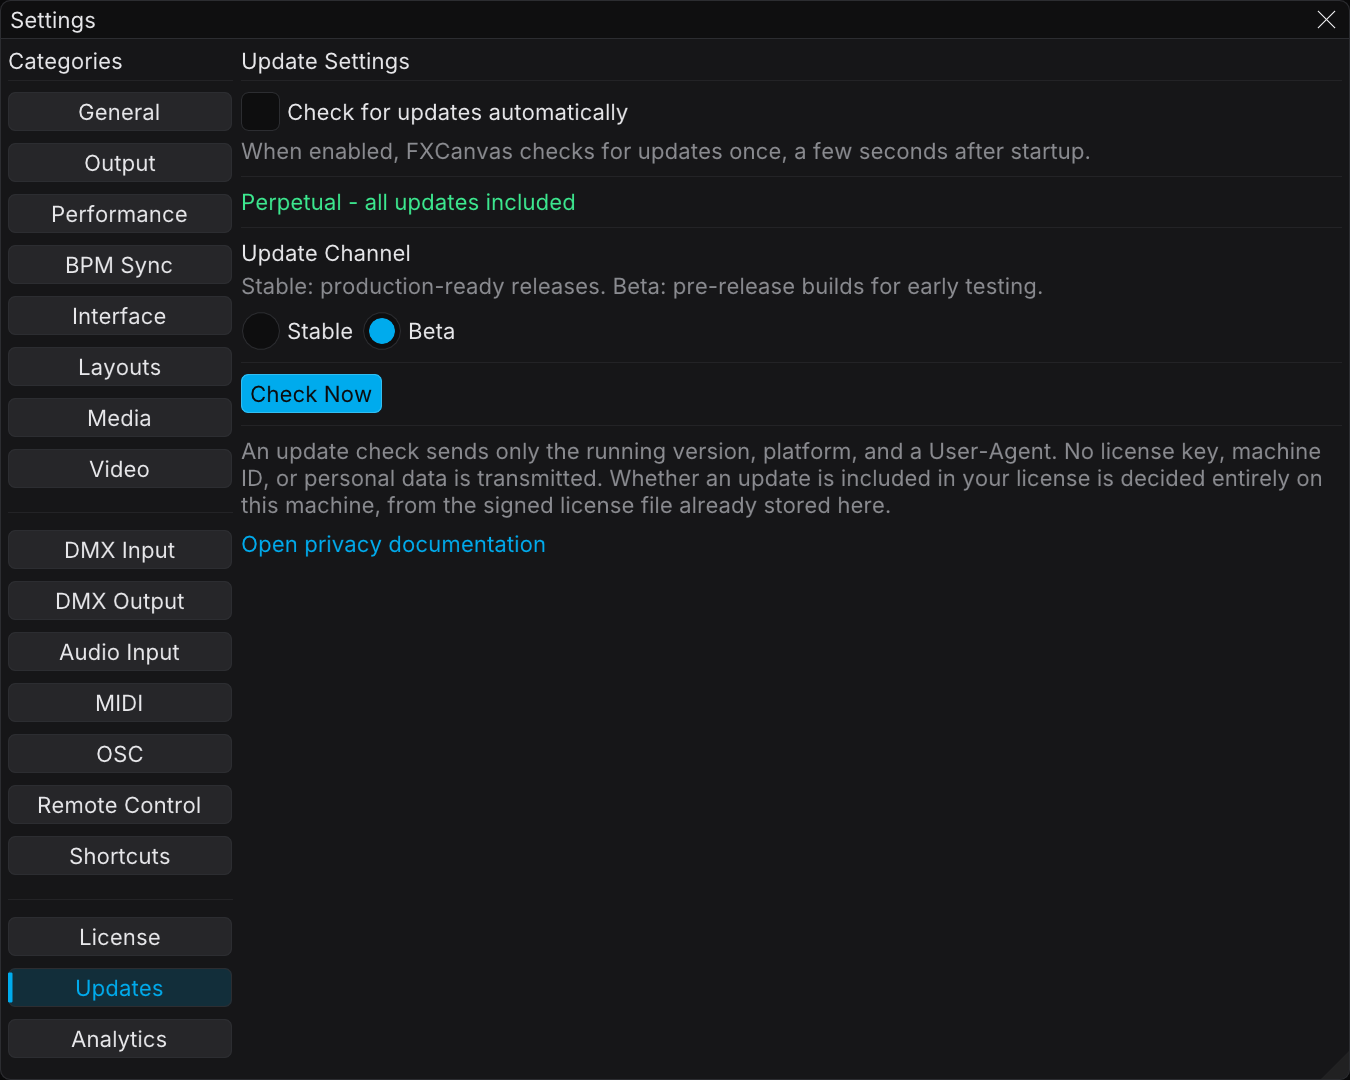Select the Shortcuts category

pos(120,856)
